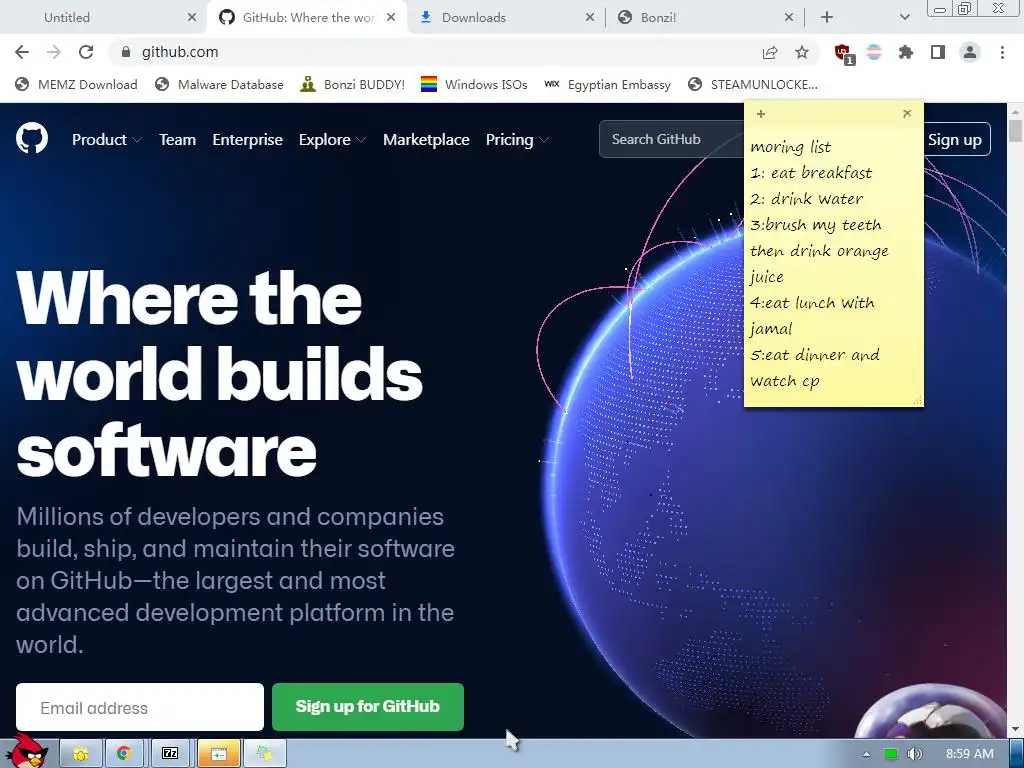This screenshot has width=1024, height=768.
Task: Open the uBlock shield extension icon
Action: [844, 54]
